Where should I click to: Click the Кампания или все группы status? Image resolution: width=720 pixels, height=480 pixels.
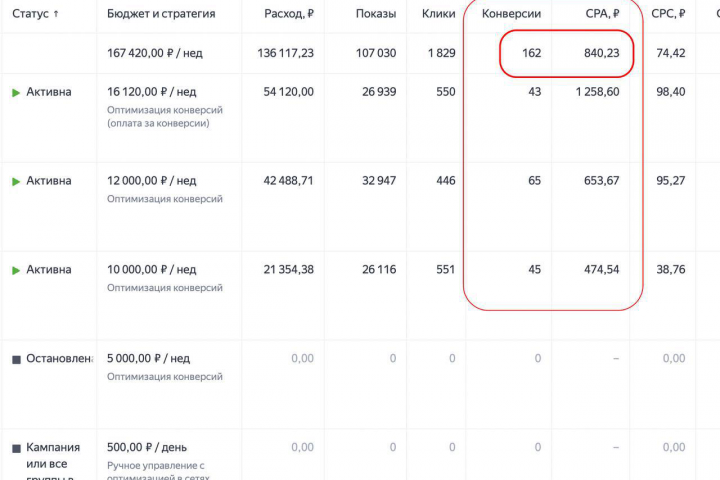53,462
